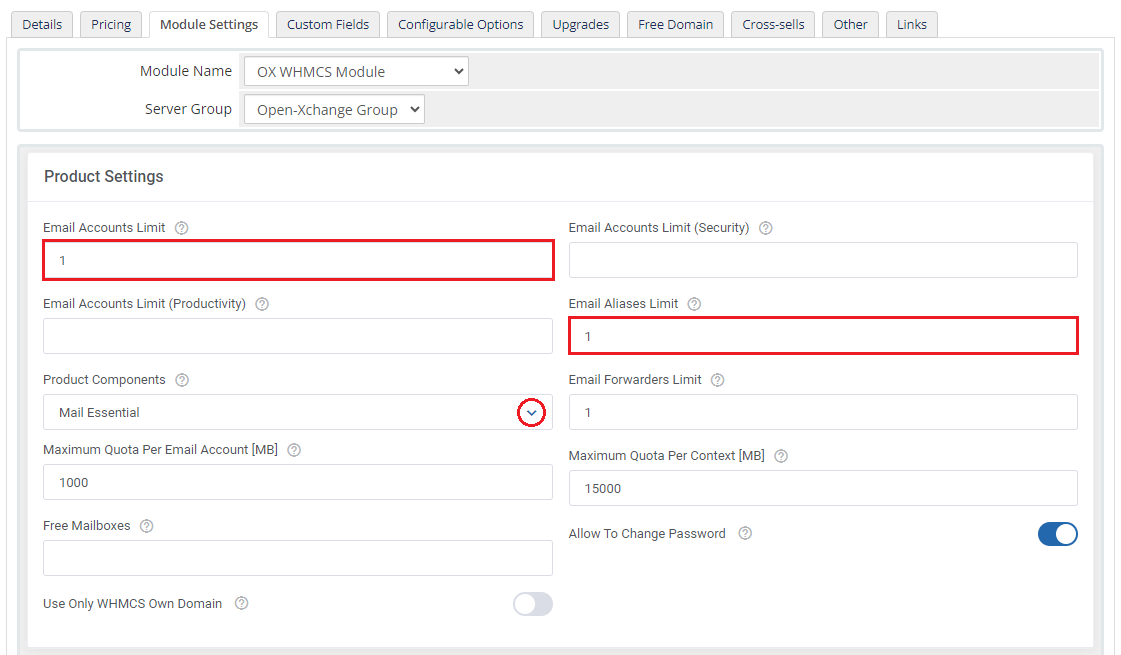Click the Email Accounts Limit input field

[298, 260]
